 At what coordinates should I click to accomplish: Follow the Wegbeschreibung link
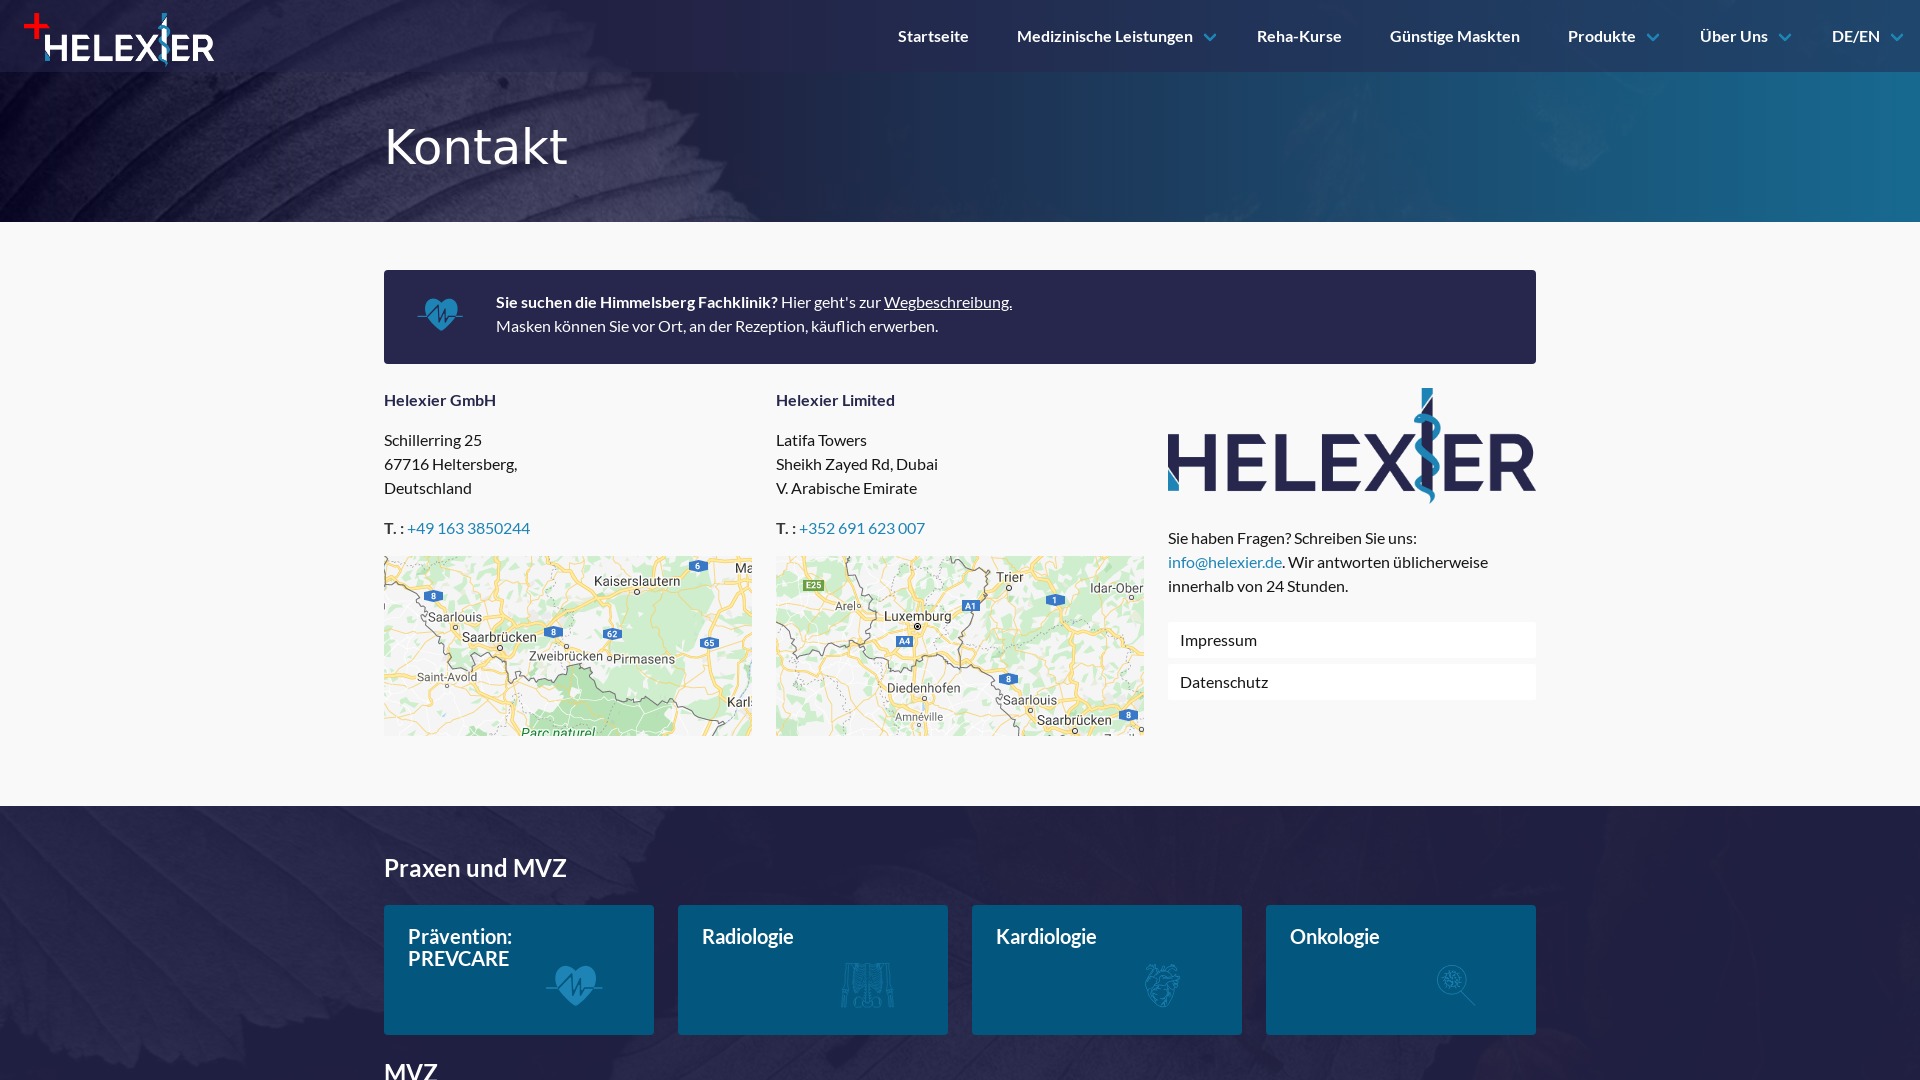pos(948,302)
